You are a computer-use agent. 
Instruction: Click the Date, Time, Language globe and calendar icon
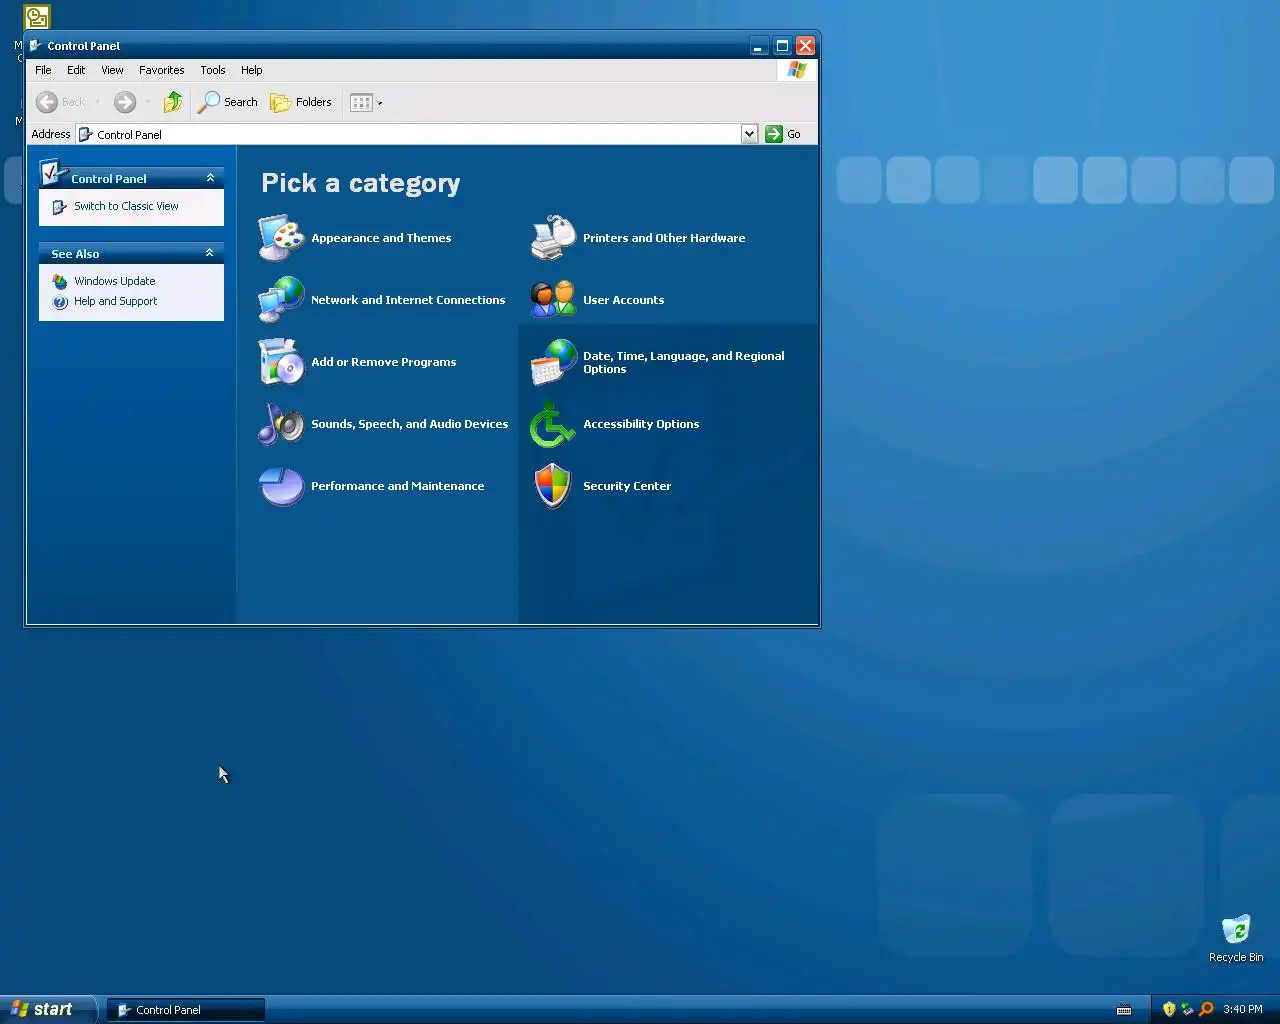pyautogui.click(x=553, y=362)
